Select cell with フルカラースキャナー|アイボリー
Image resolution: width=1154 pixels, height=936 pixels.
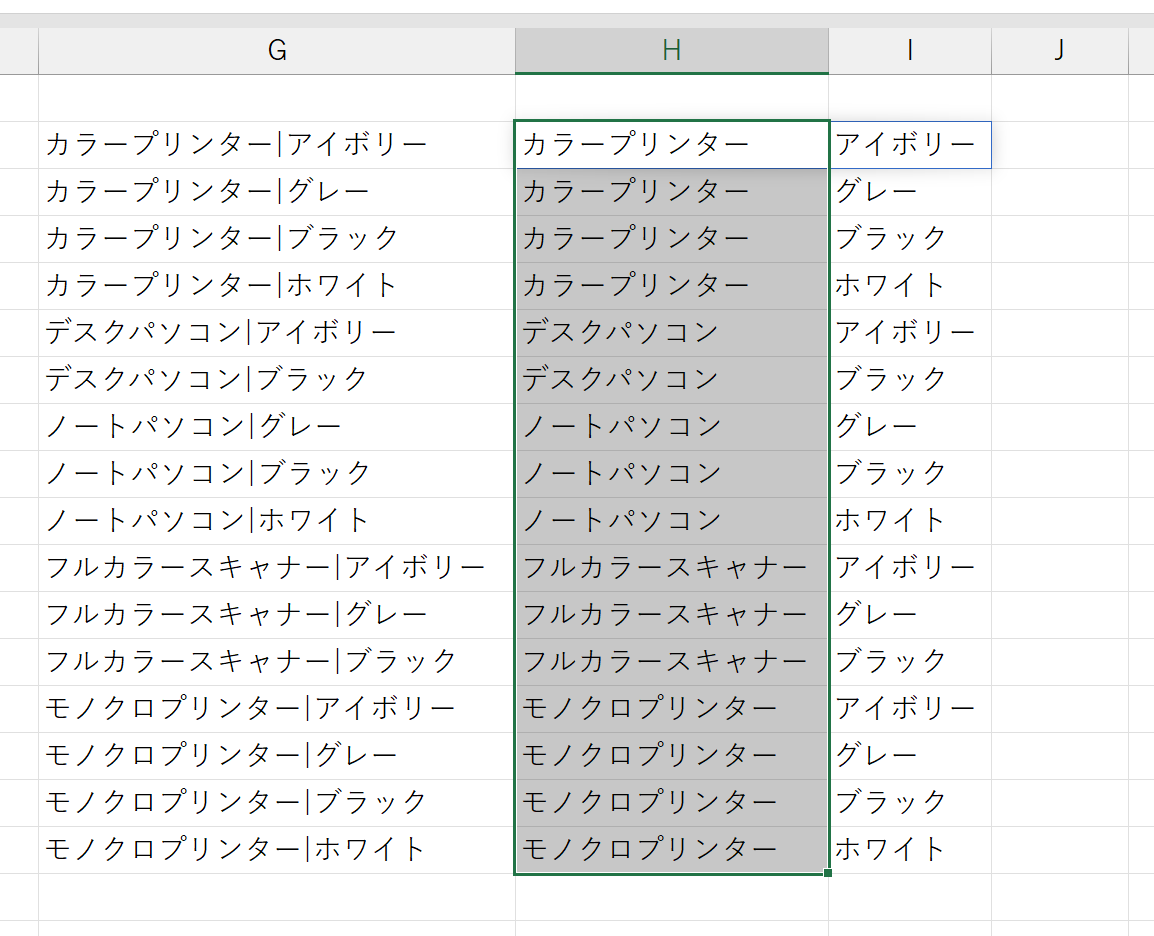pos(277,568)
